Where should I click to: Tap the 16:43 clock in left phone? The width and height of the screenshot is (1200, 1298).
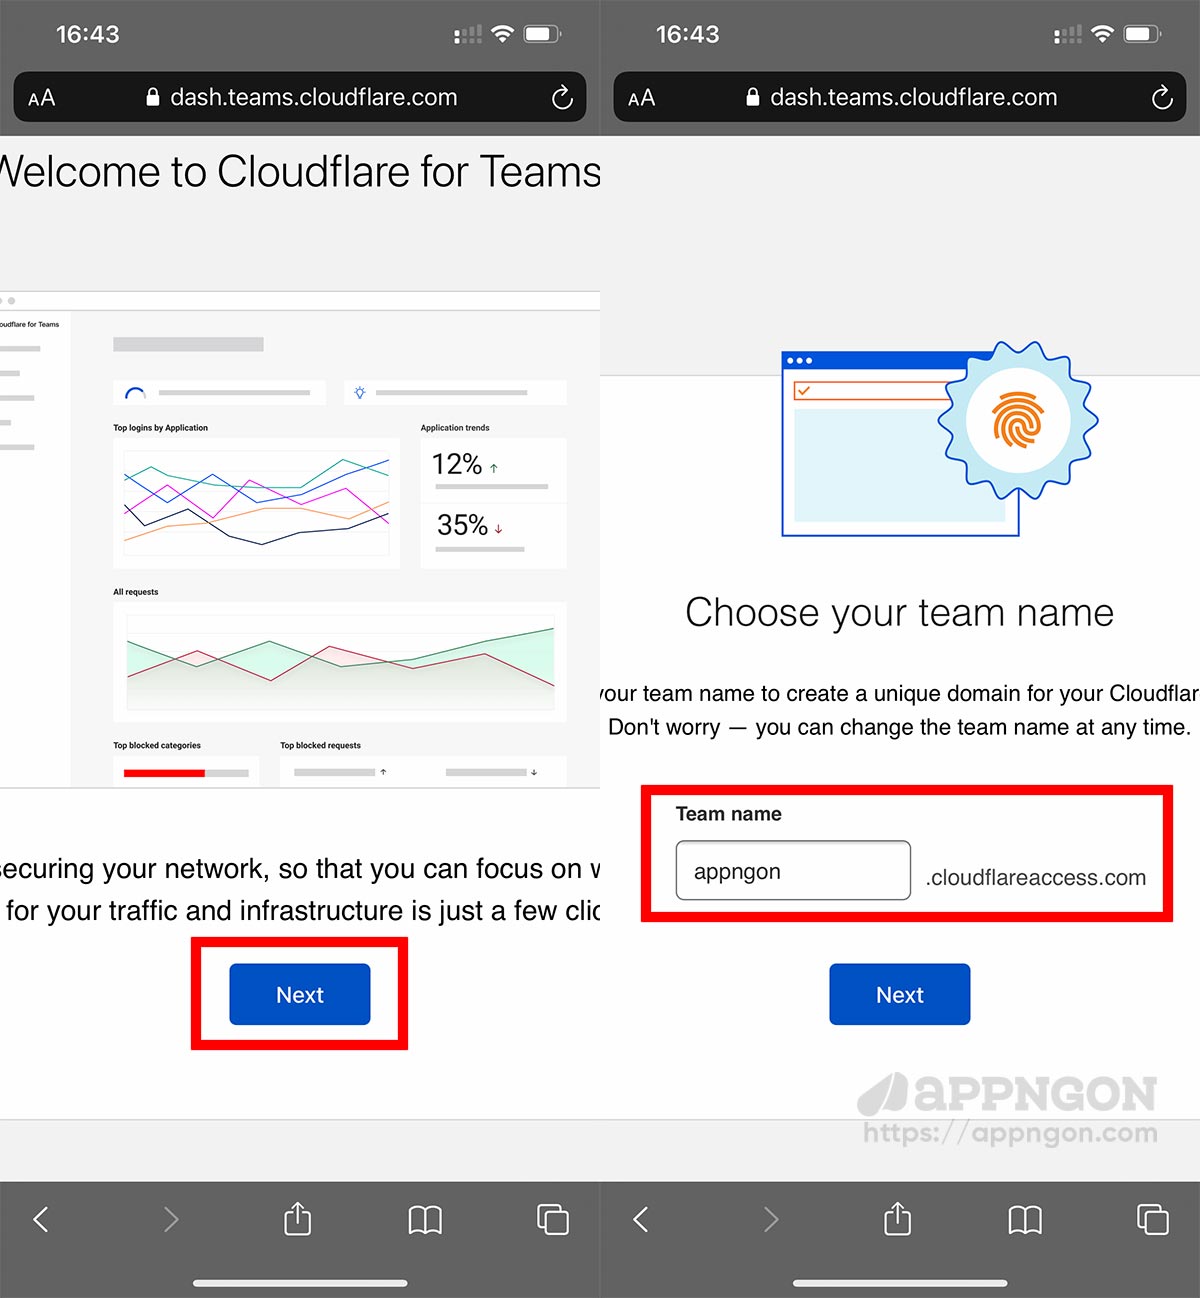(87, 34)
